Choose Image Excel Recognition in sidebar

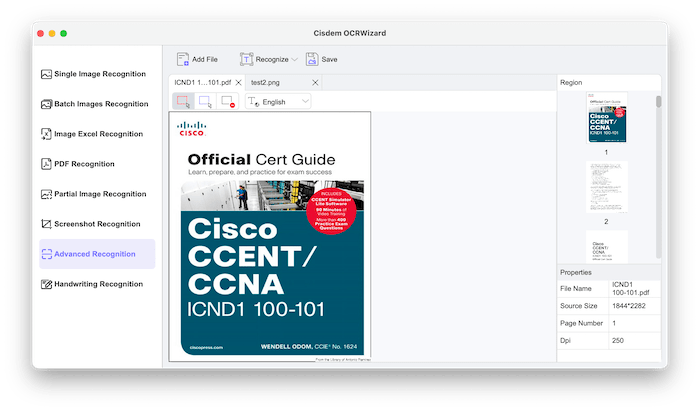97,134
